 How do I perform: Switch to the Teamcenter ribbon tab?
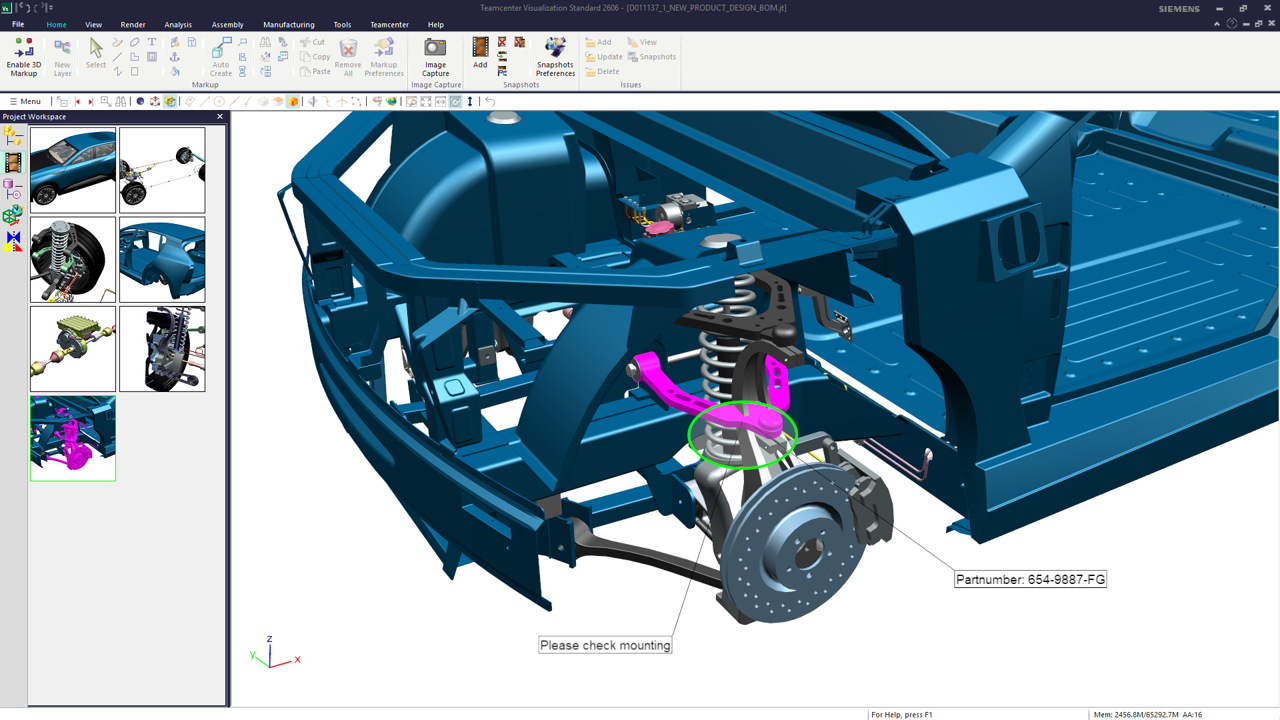click(x=389, y=24)
